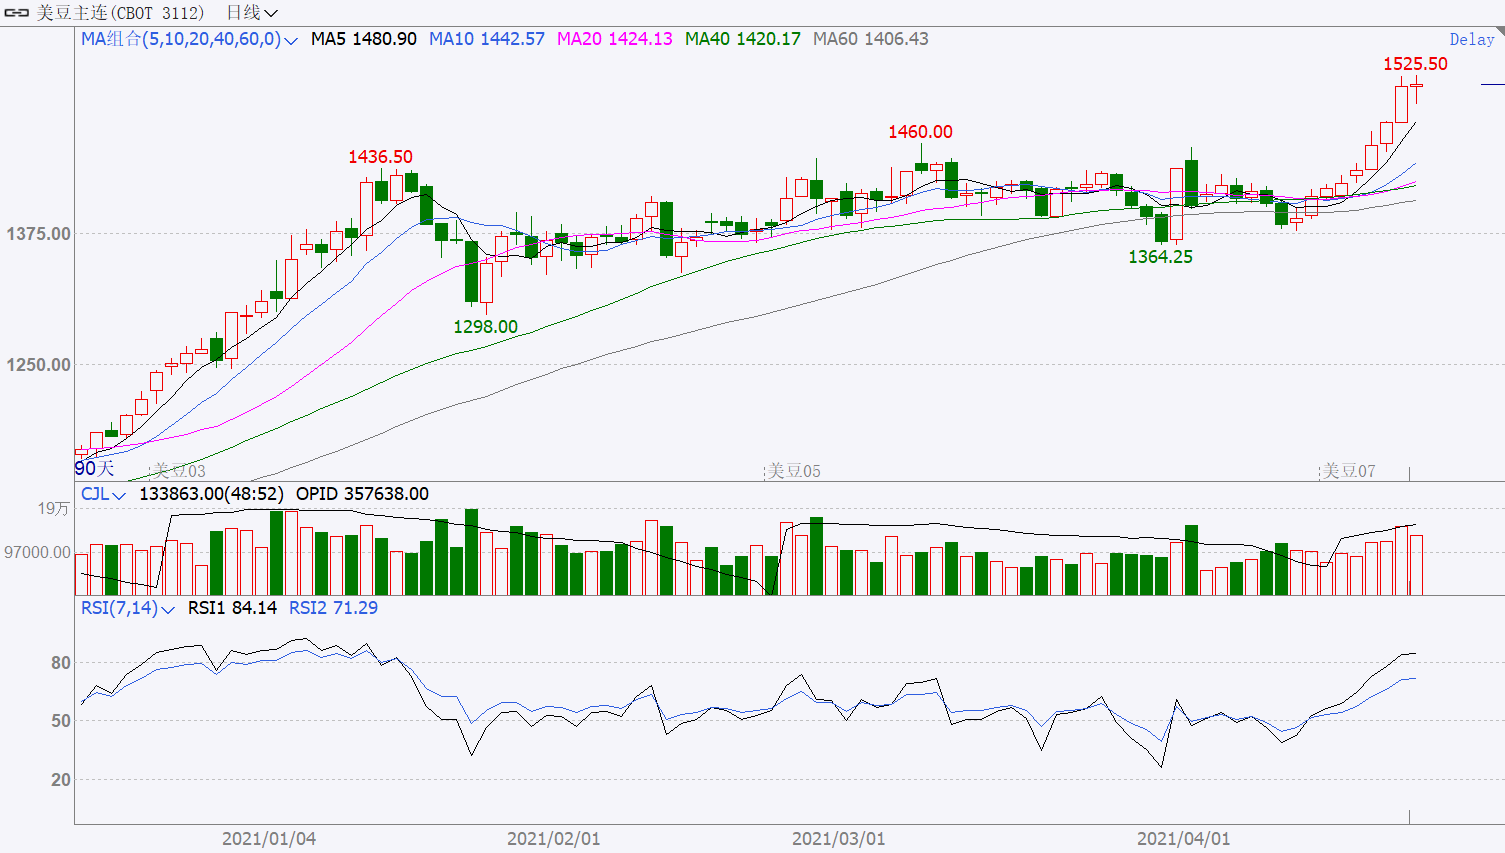
Task: Select the grey MA60 1406.43 legend
Action: click(x=870, y=39)
